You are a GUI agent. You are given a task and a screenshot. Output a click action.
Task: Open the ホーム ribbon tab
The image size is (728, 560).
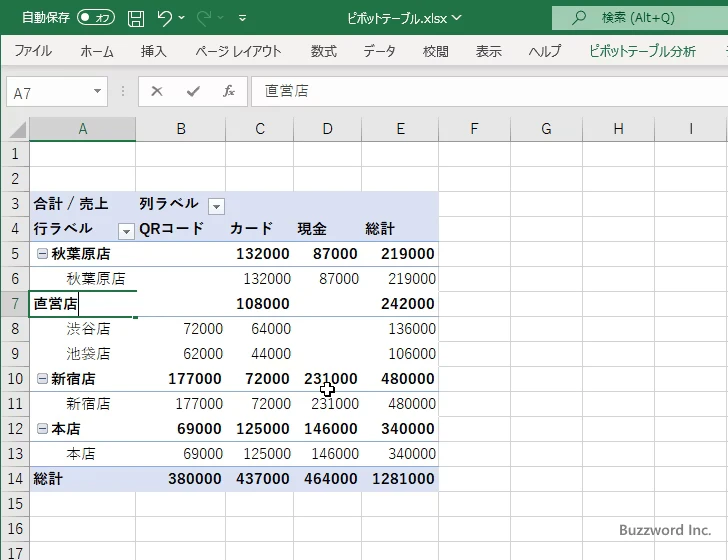[x=97, y=51]
